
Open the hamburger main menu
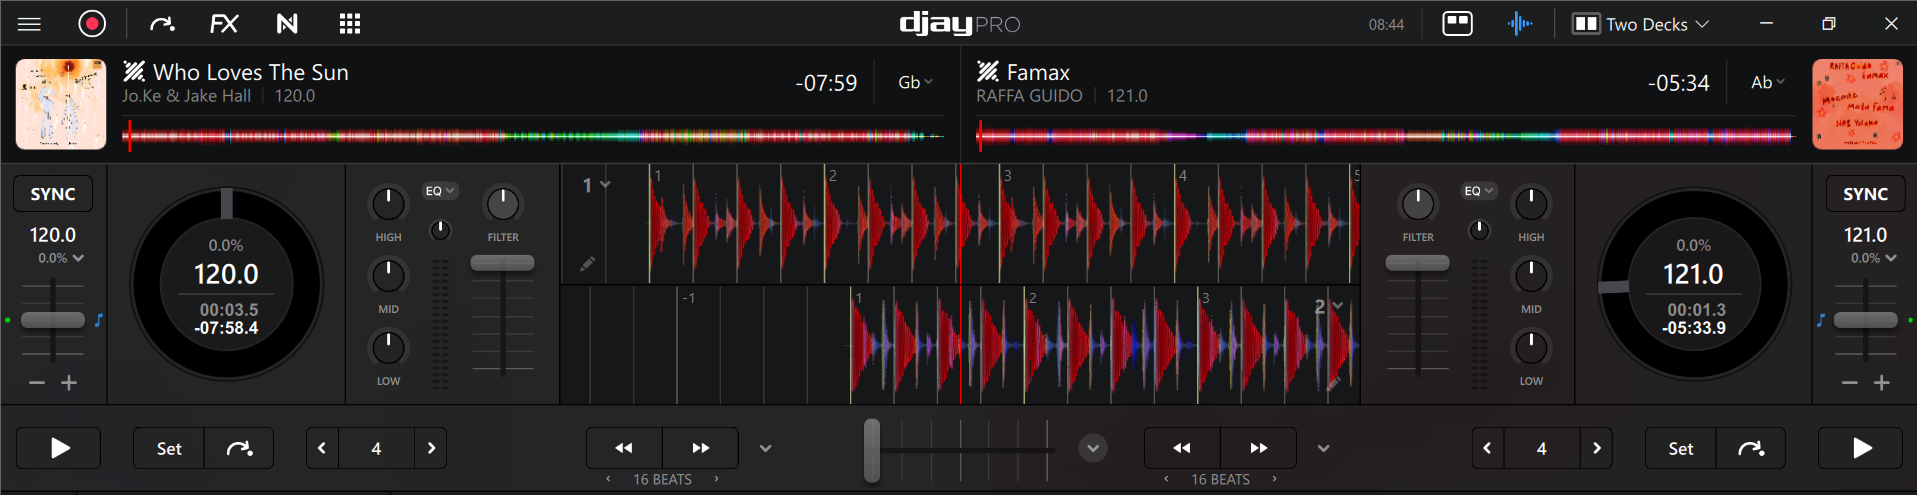(x=30, y=24)
